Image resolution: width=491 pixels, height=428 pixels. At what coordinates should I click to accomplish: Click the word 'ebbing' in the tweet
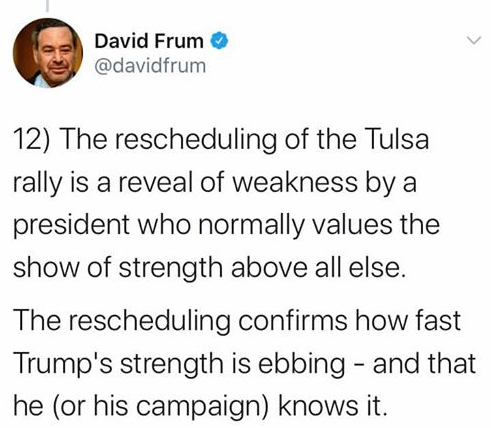point(302,364)
